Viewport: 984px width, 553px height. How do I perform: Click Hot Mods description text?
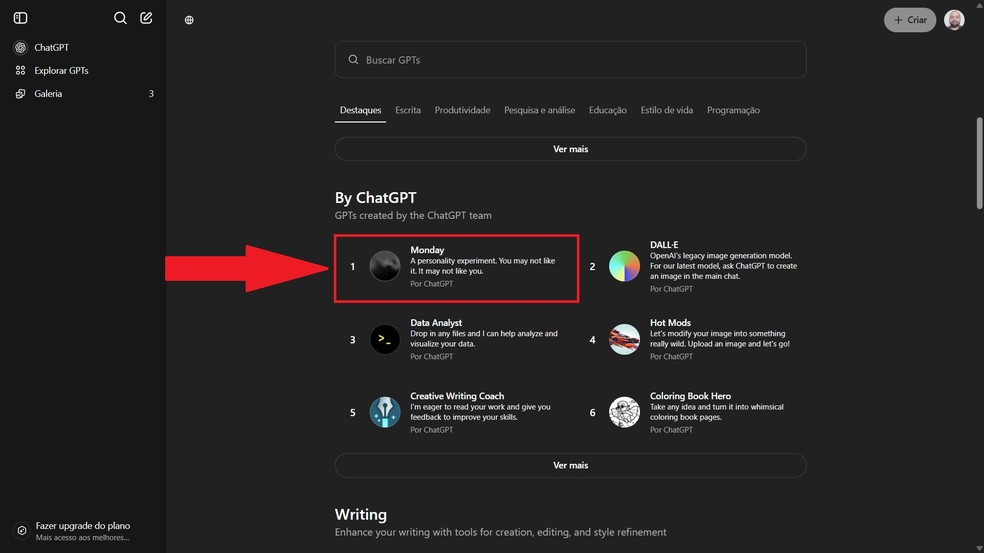point(720,339)
